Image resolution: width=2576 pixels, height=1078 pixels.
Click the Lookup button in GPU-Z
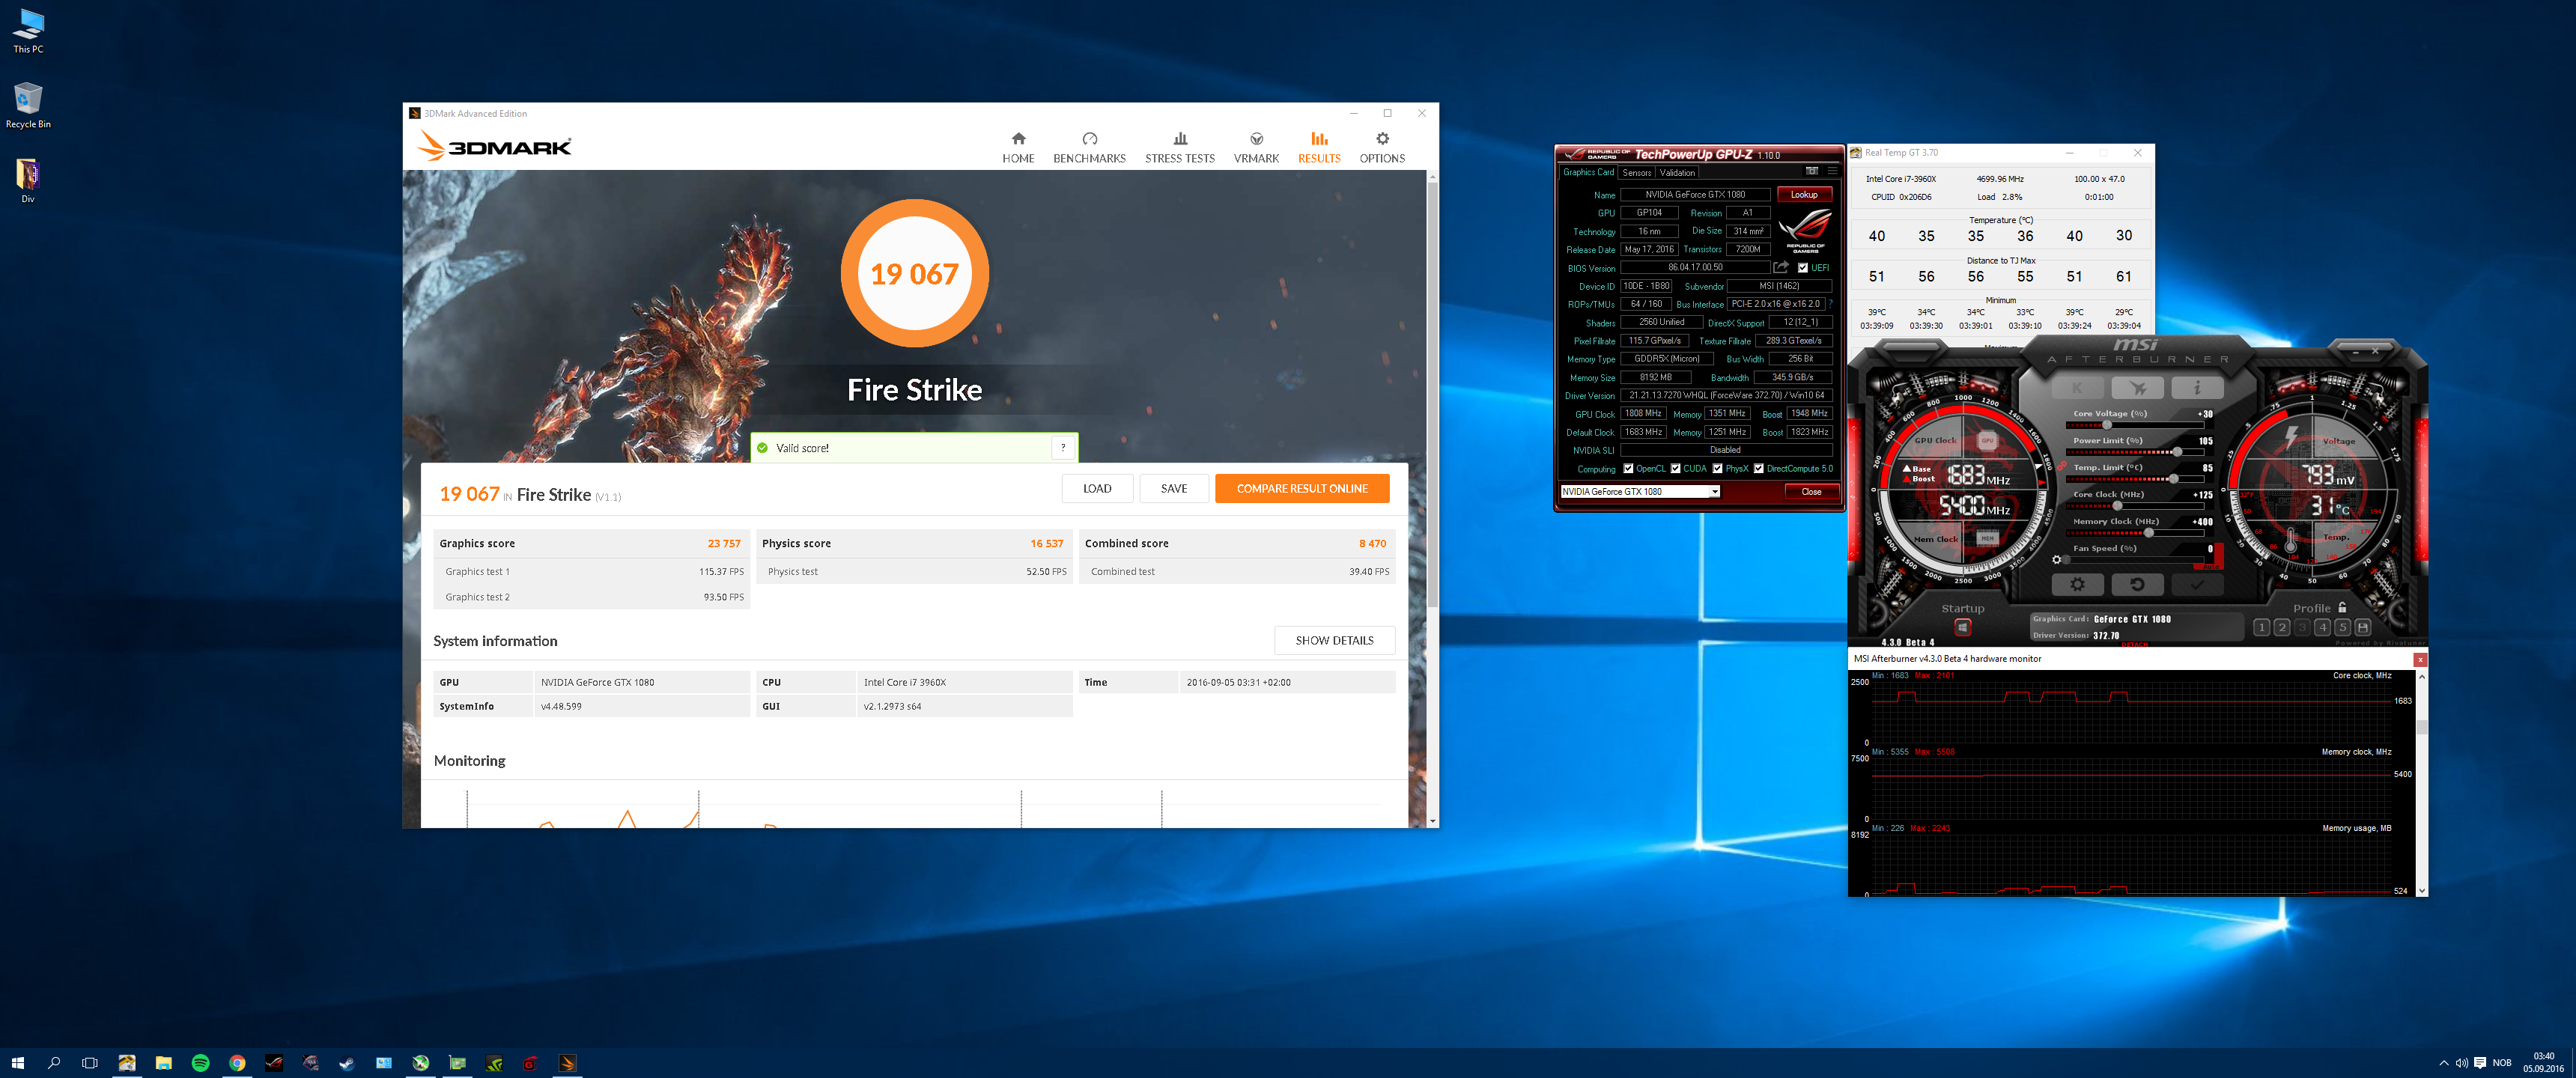pyautogui.click(x=1804, y=194)
